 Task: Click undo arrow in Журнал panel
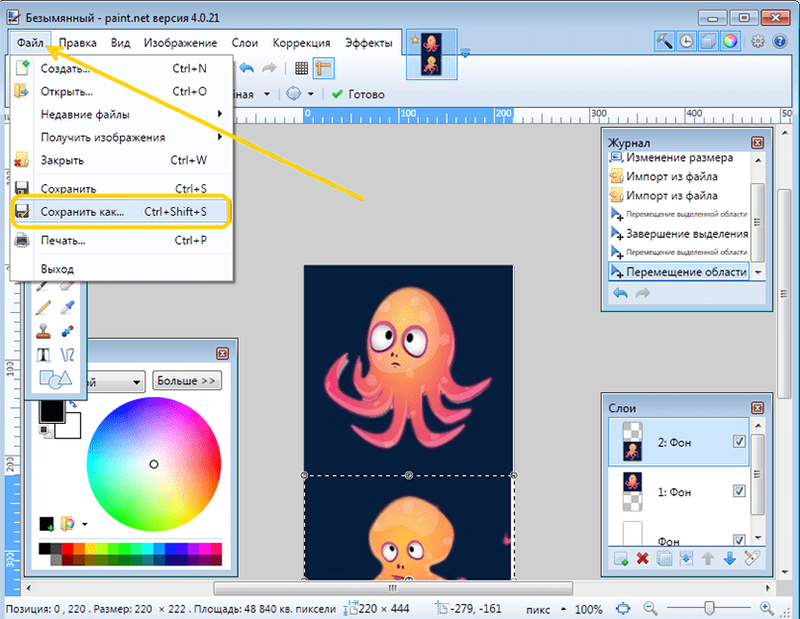point(620,293)
